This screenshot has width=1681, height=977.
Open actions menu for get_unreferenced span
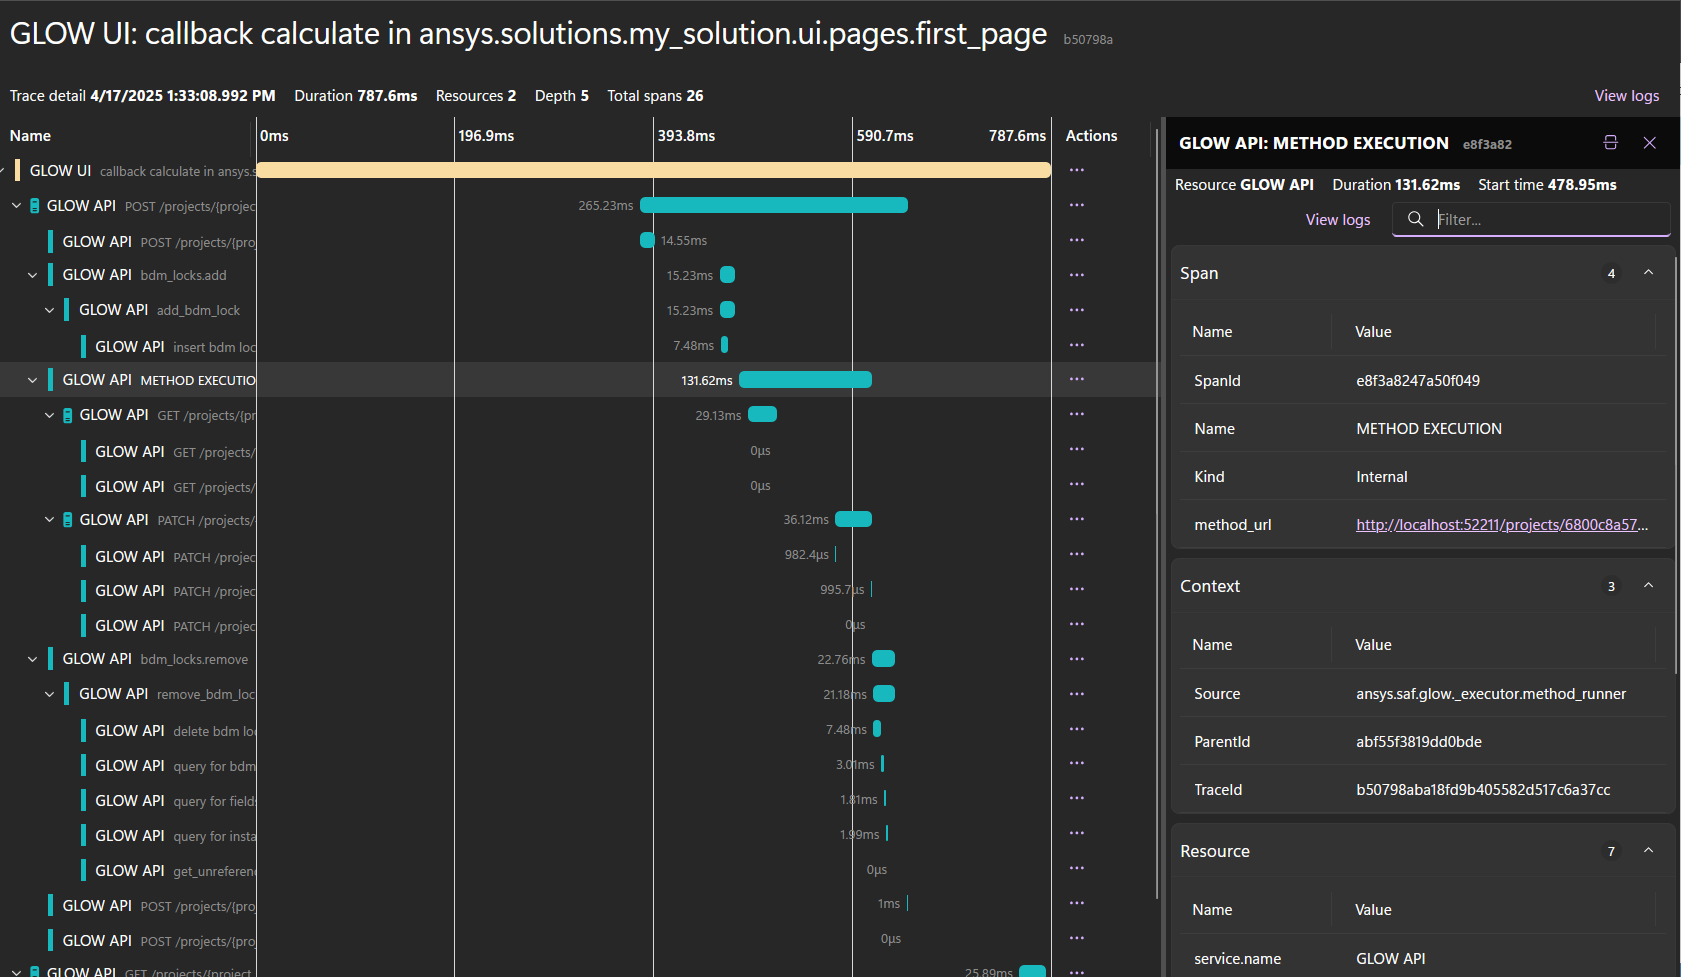coord(1076,868)
